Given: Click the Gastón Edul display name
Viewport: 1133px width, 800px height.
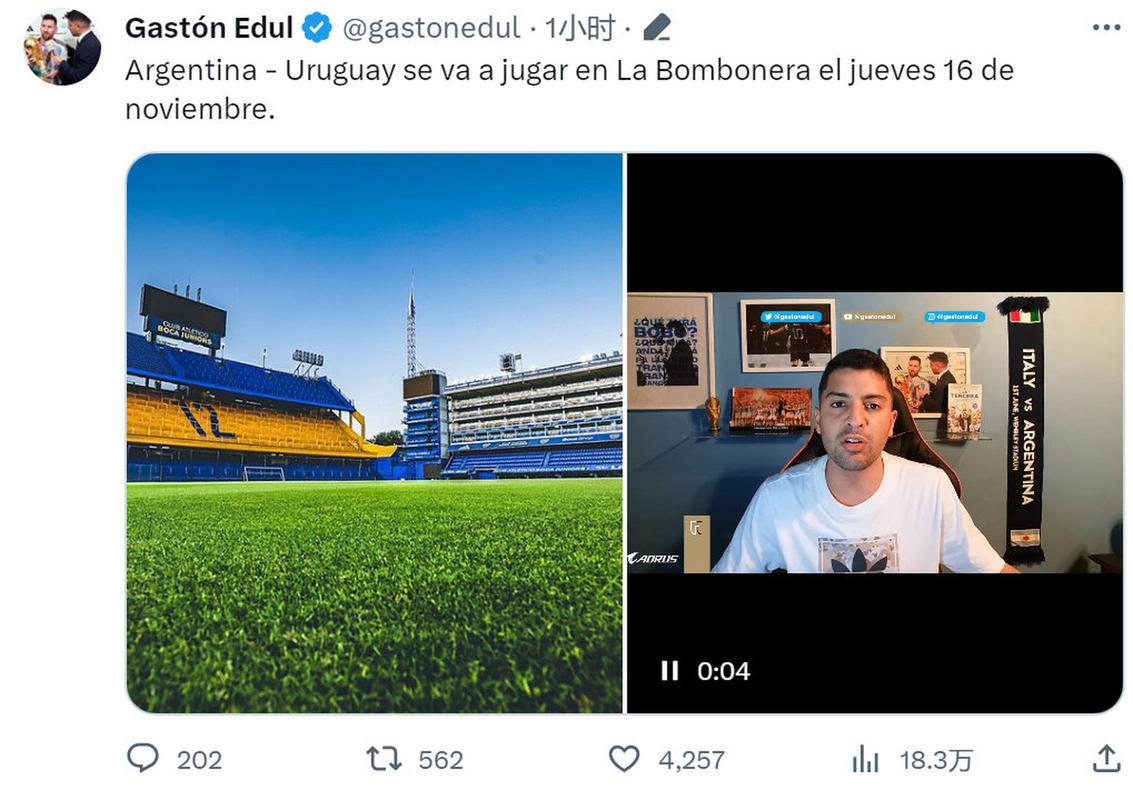Looking at the screenshot, I should click(208, 29).
